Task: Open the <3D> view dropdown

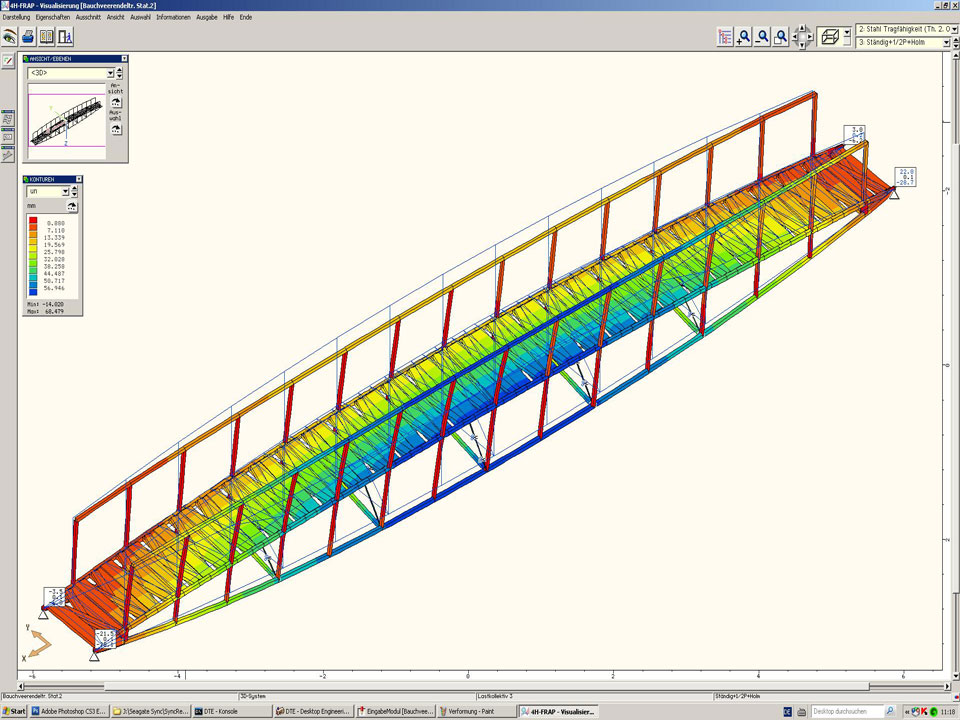Action: click(x=109, y=73)
